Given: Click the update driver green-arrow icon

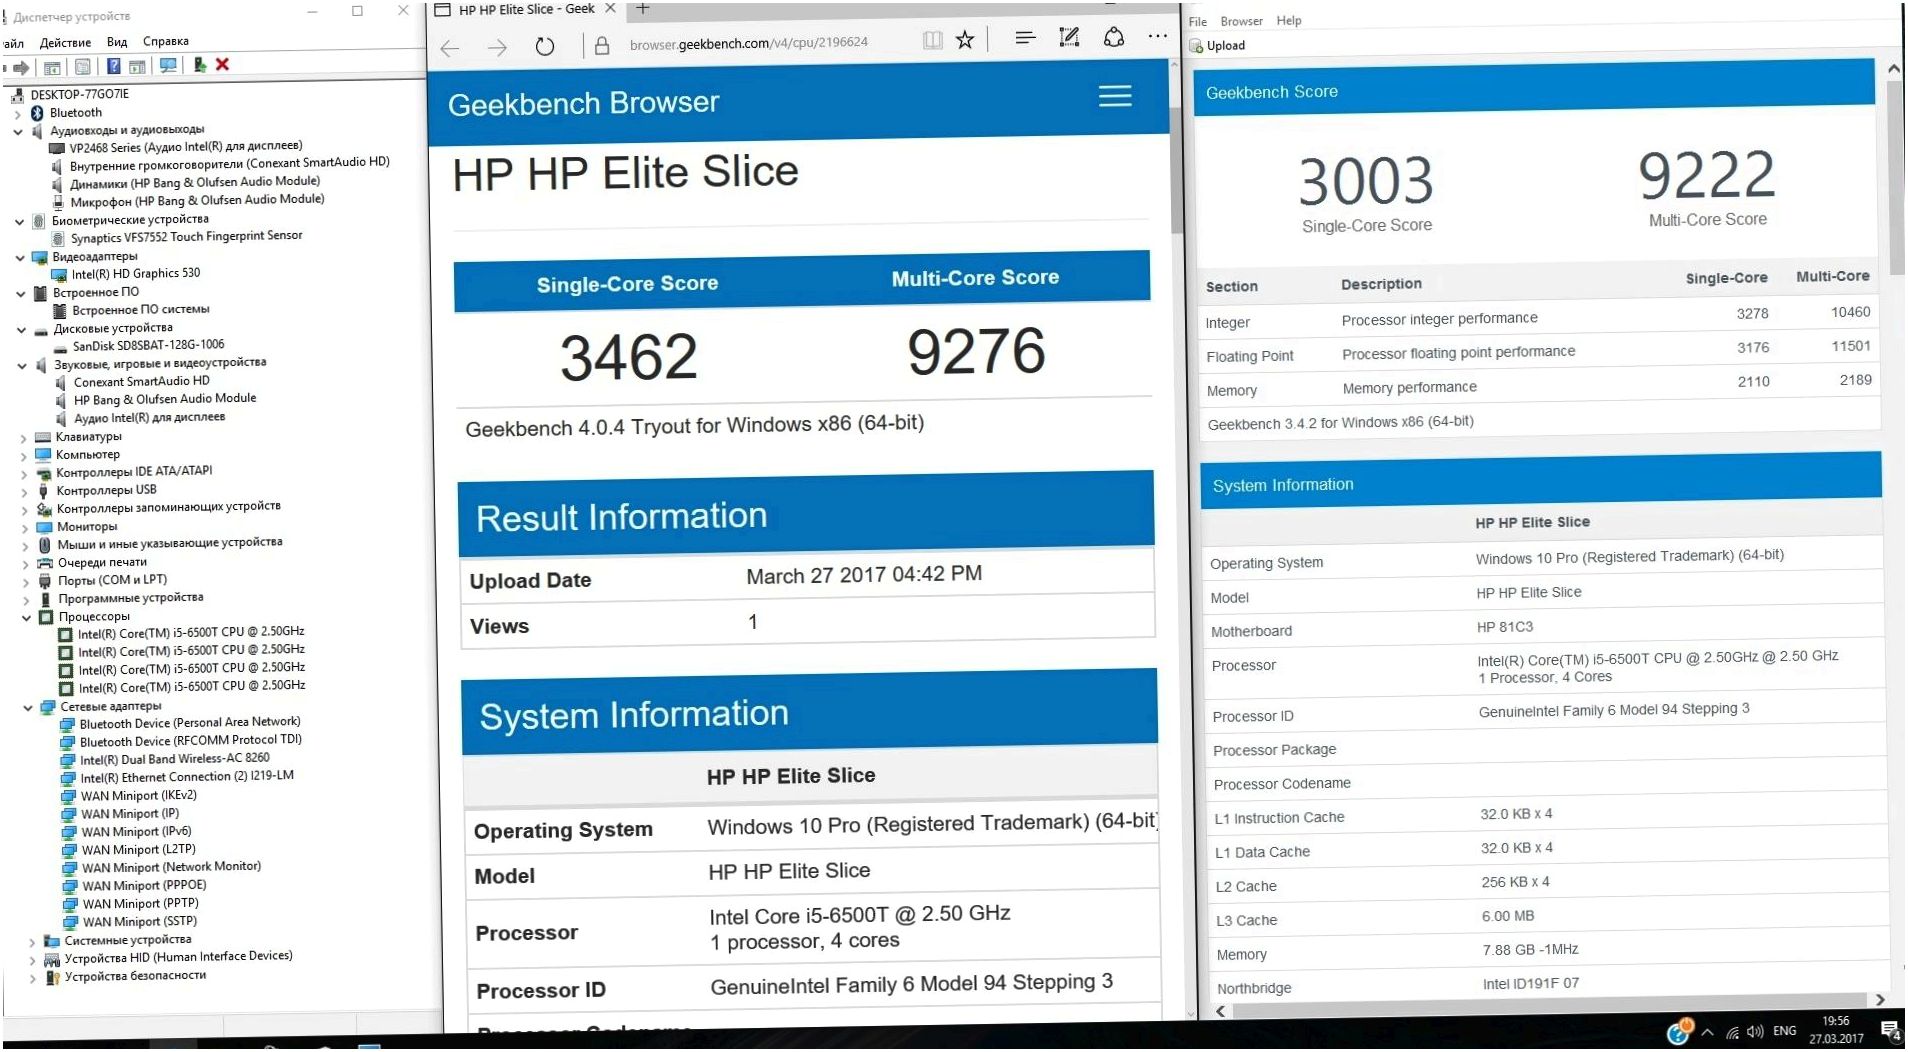Looking at the screenshot, I should [200, 65].
